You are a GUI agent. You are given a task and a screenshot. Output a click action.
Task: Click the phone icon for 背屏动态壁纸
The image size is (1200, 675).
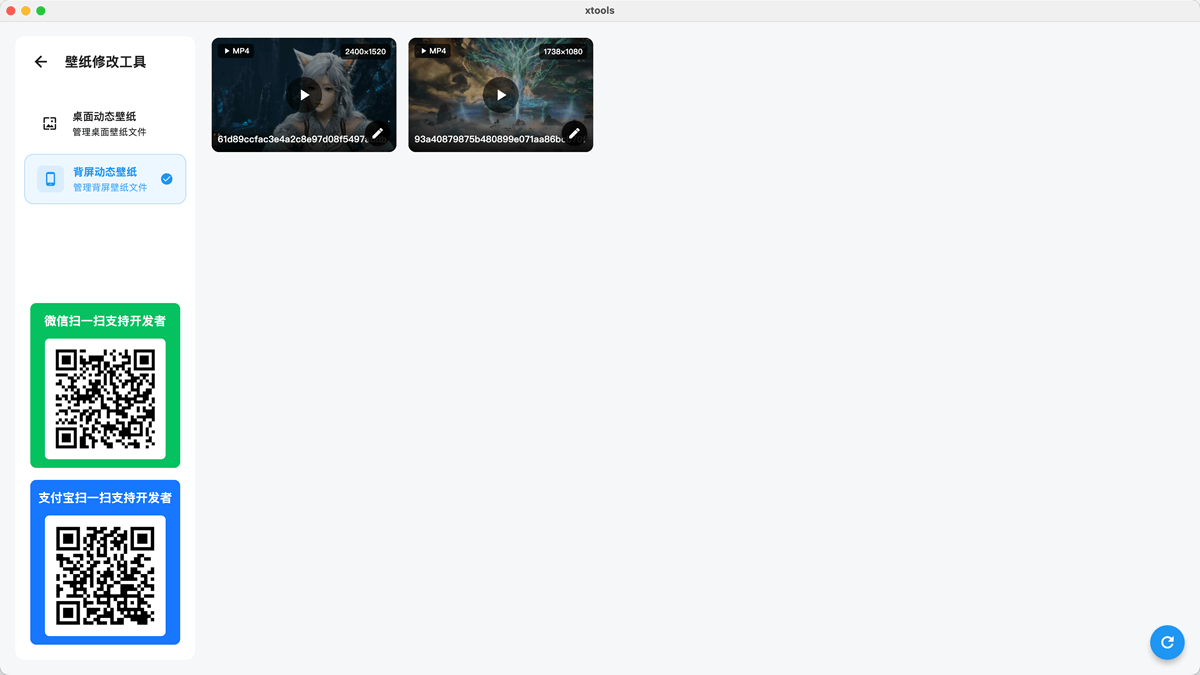click(50, 179)
